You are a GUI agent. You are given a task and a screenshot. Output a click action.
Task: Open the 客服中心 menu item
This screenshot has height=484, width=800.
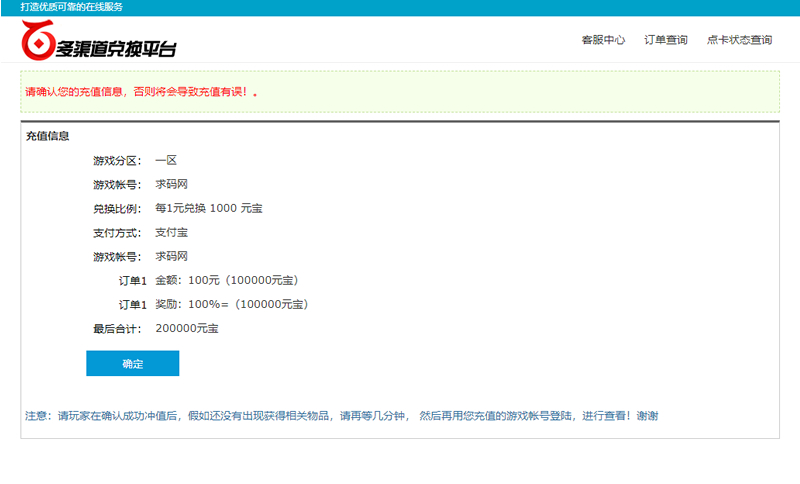point(603,41)
